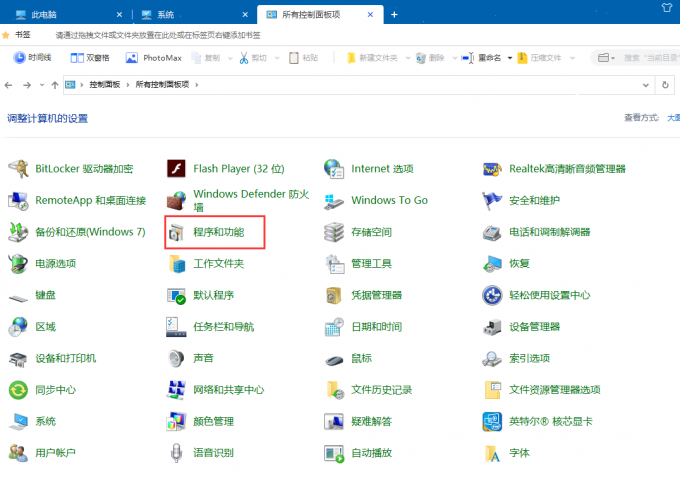This screenshot has height=493, width=680.
Task: Open 程序和功能 icon
Action: [x=176, y=232]
